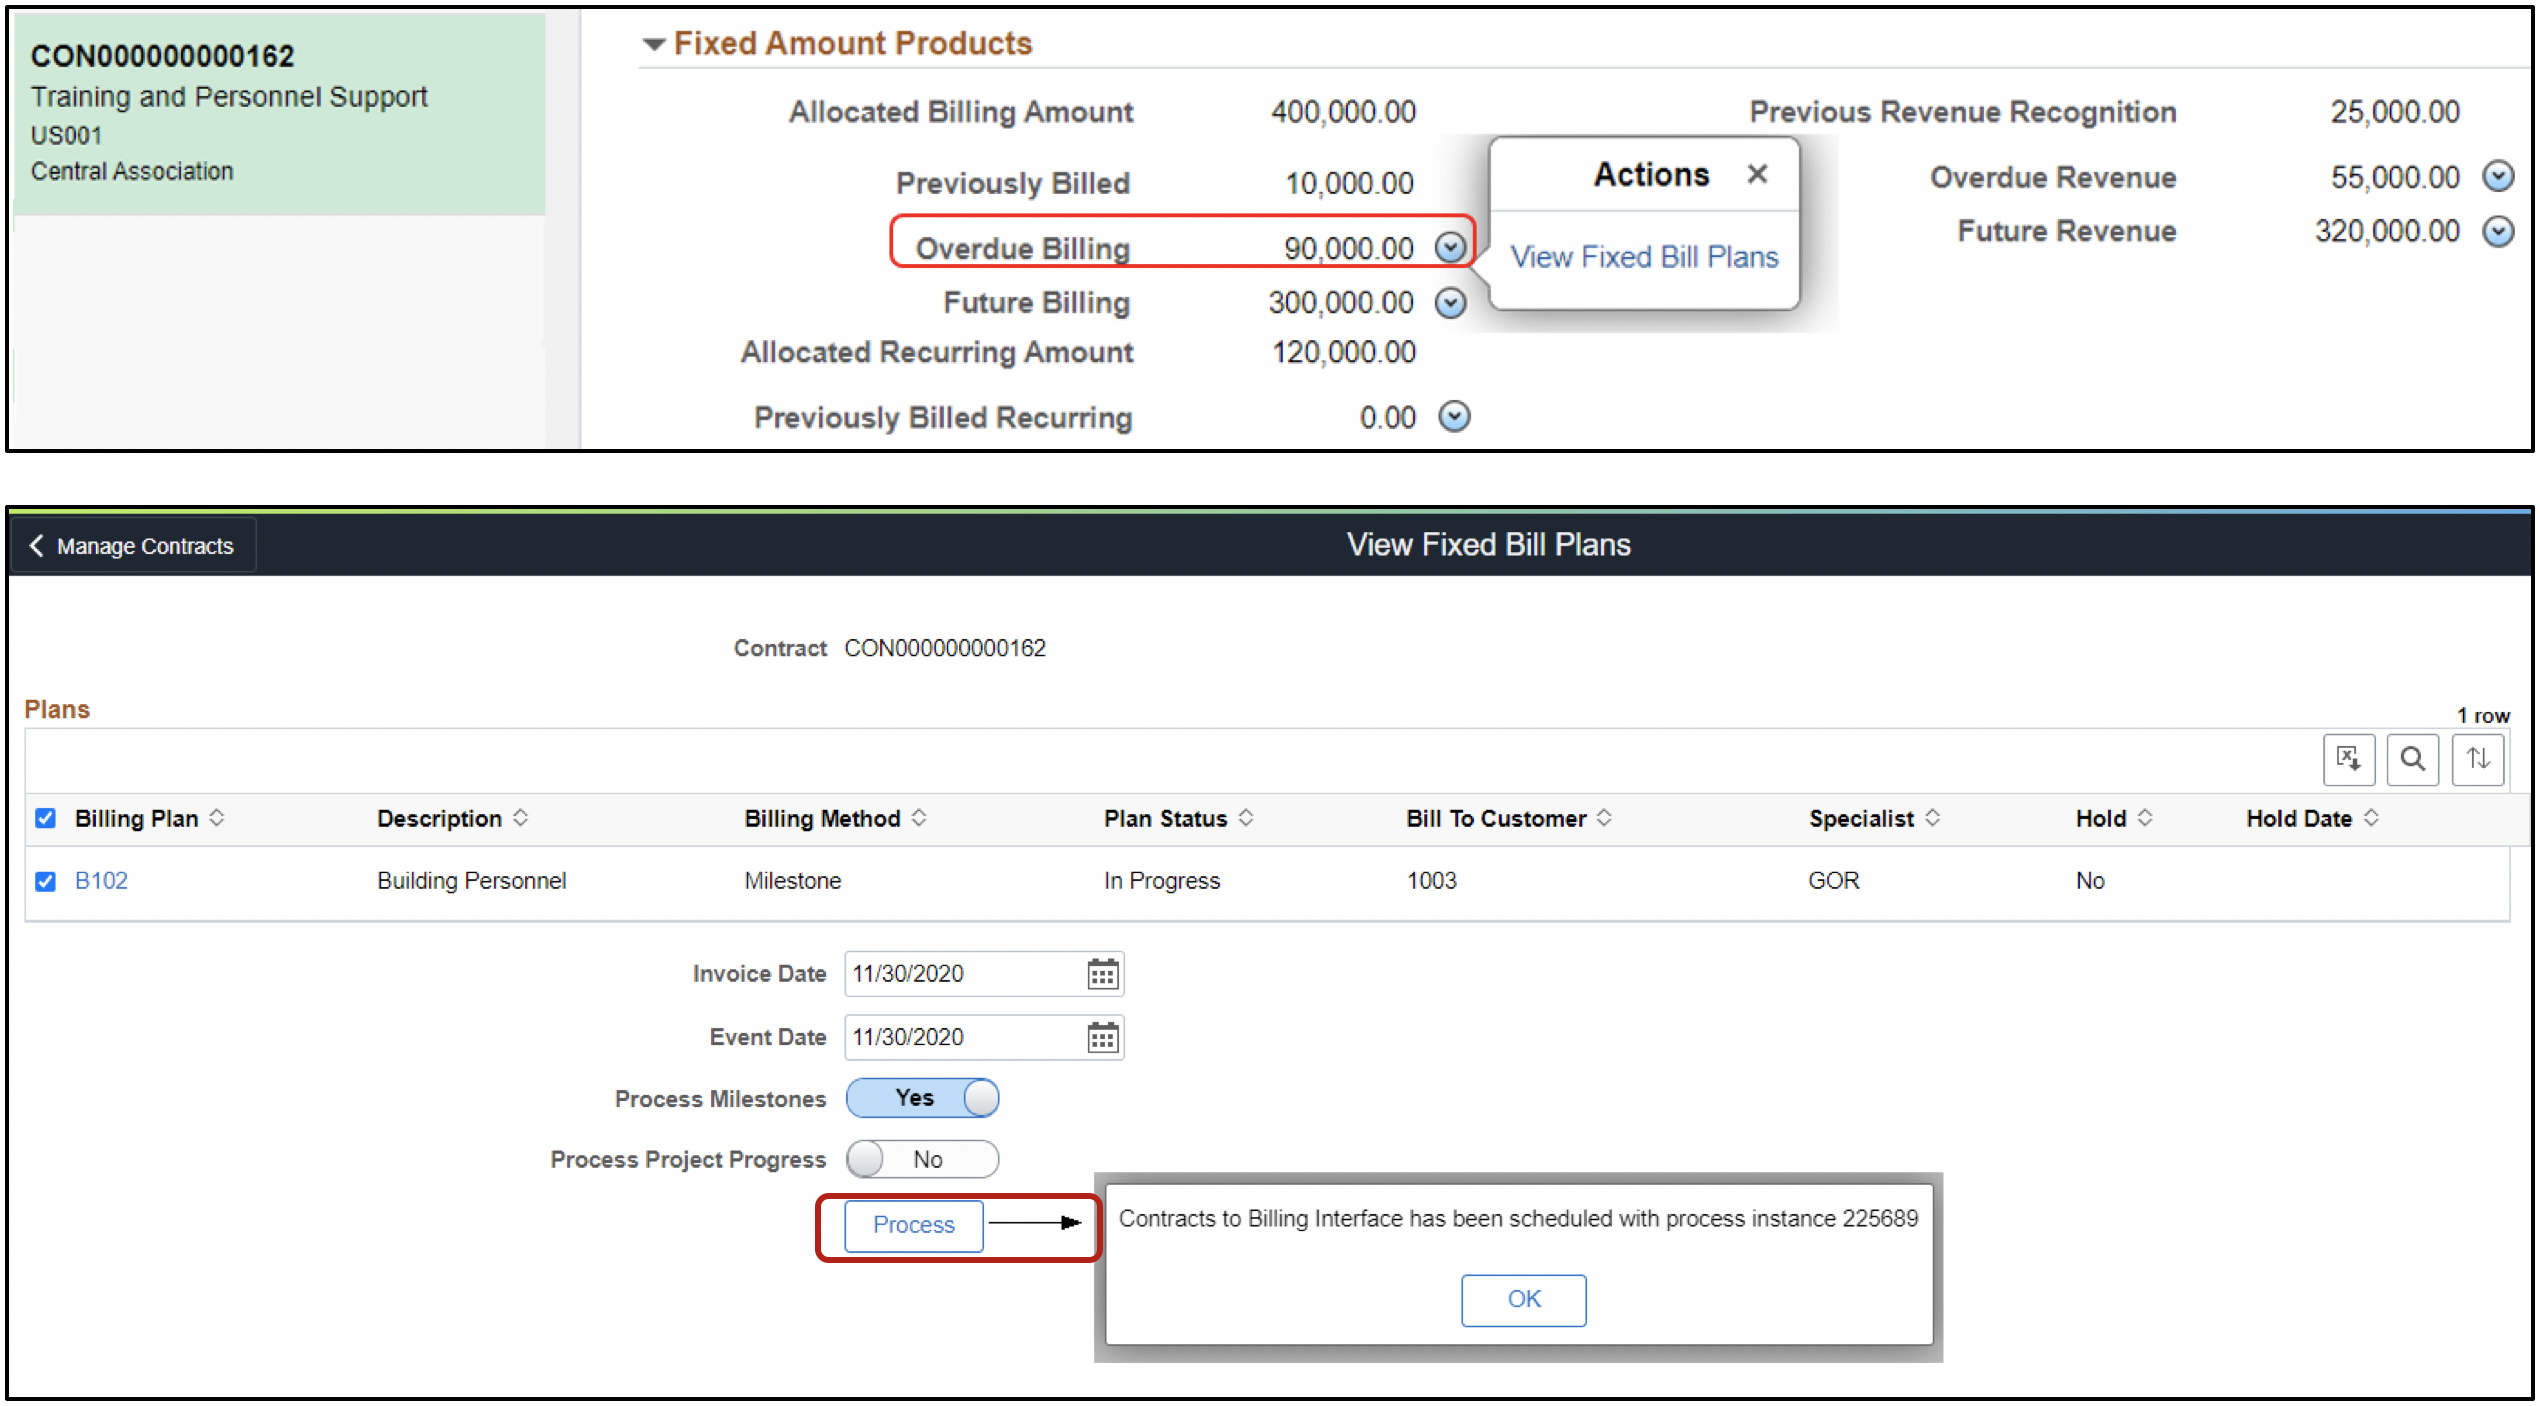Open Future Billing actions dropdown
This screenshot has width=2540, height=1406.
1450,302
